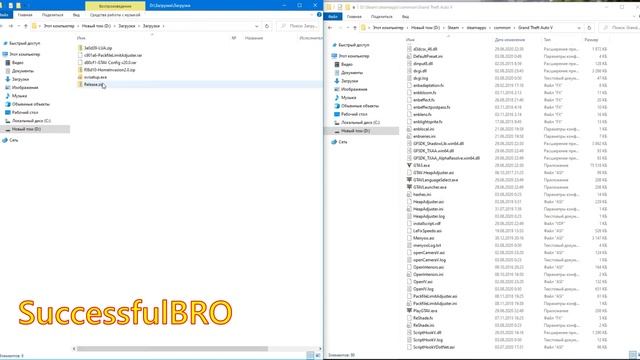Open recent locations dropdown in GTA V window
640x360 pixels.
[348, 28]
